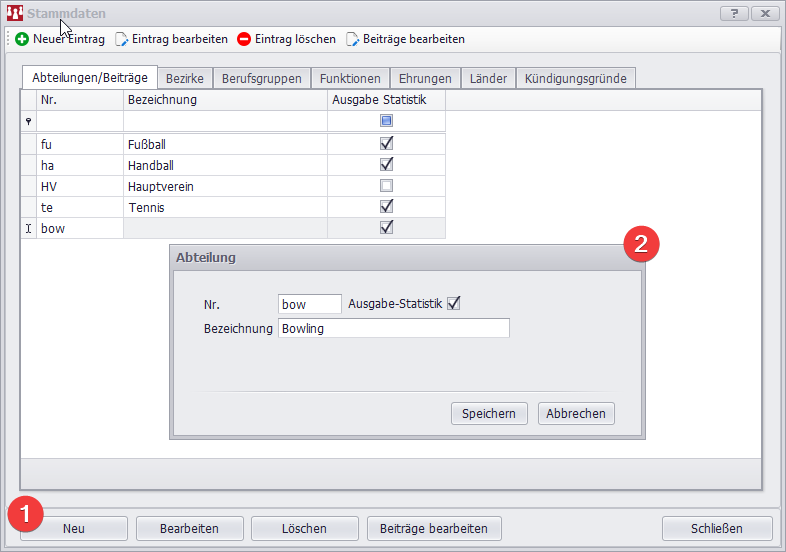Enable Ausgabe Statistik for Hauptverein
This screenshot has width=786, height=552.
click(386, 186)
